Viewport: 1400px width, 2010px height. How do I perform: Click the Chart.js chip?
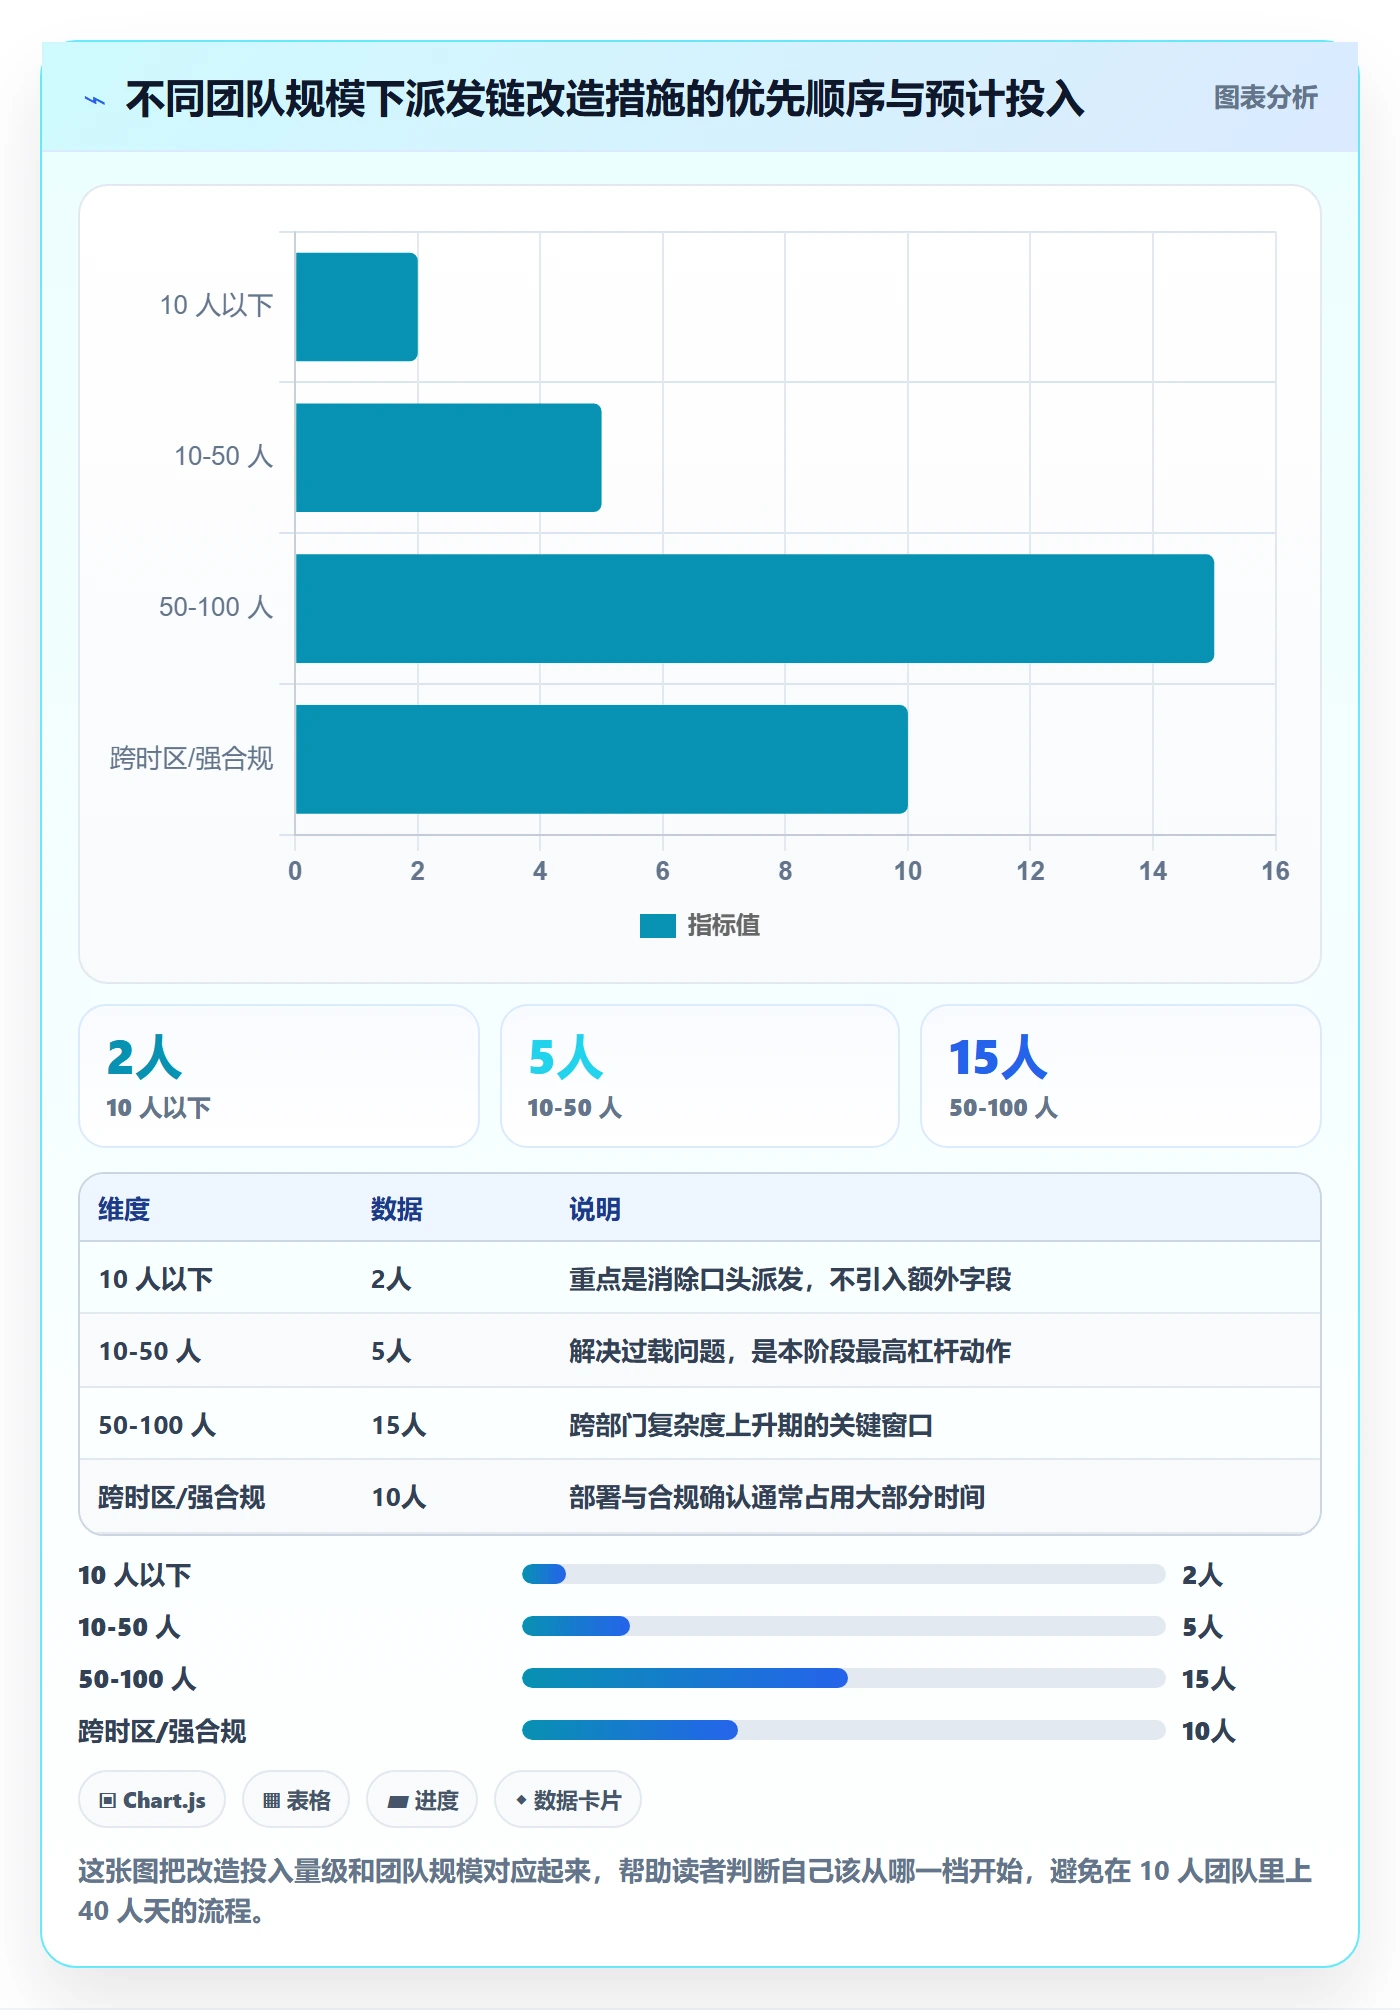tap(152, 1800)
